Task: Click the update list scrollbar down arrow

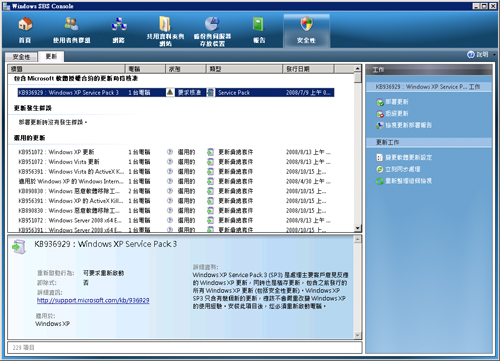Action: point(357,228)
